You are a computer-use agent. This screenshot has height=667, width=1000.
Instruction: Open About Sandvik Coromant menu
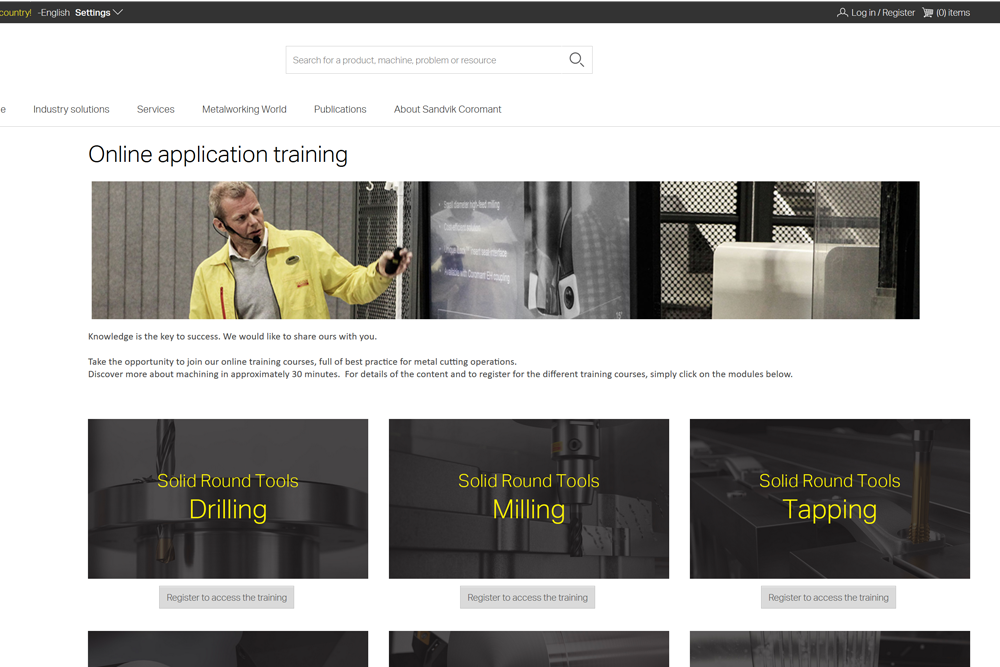pos(448,110)
